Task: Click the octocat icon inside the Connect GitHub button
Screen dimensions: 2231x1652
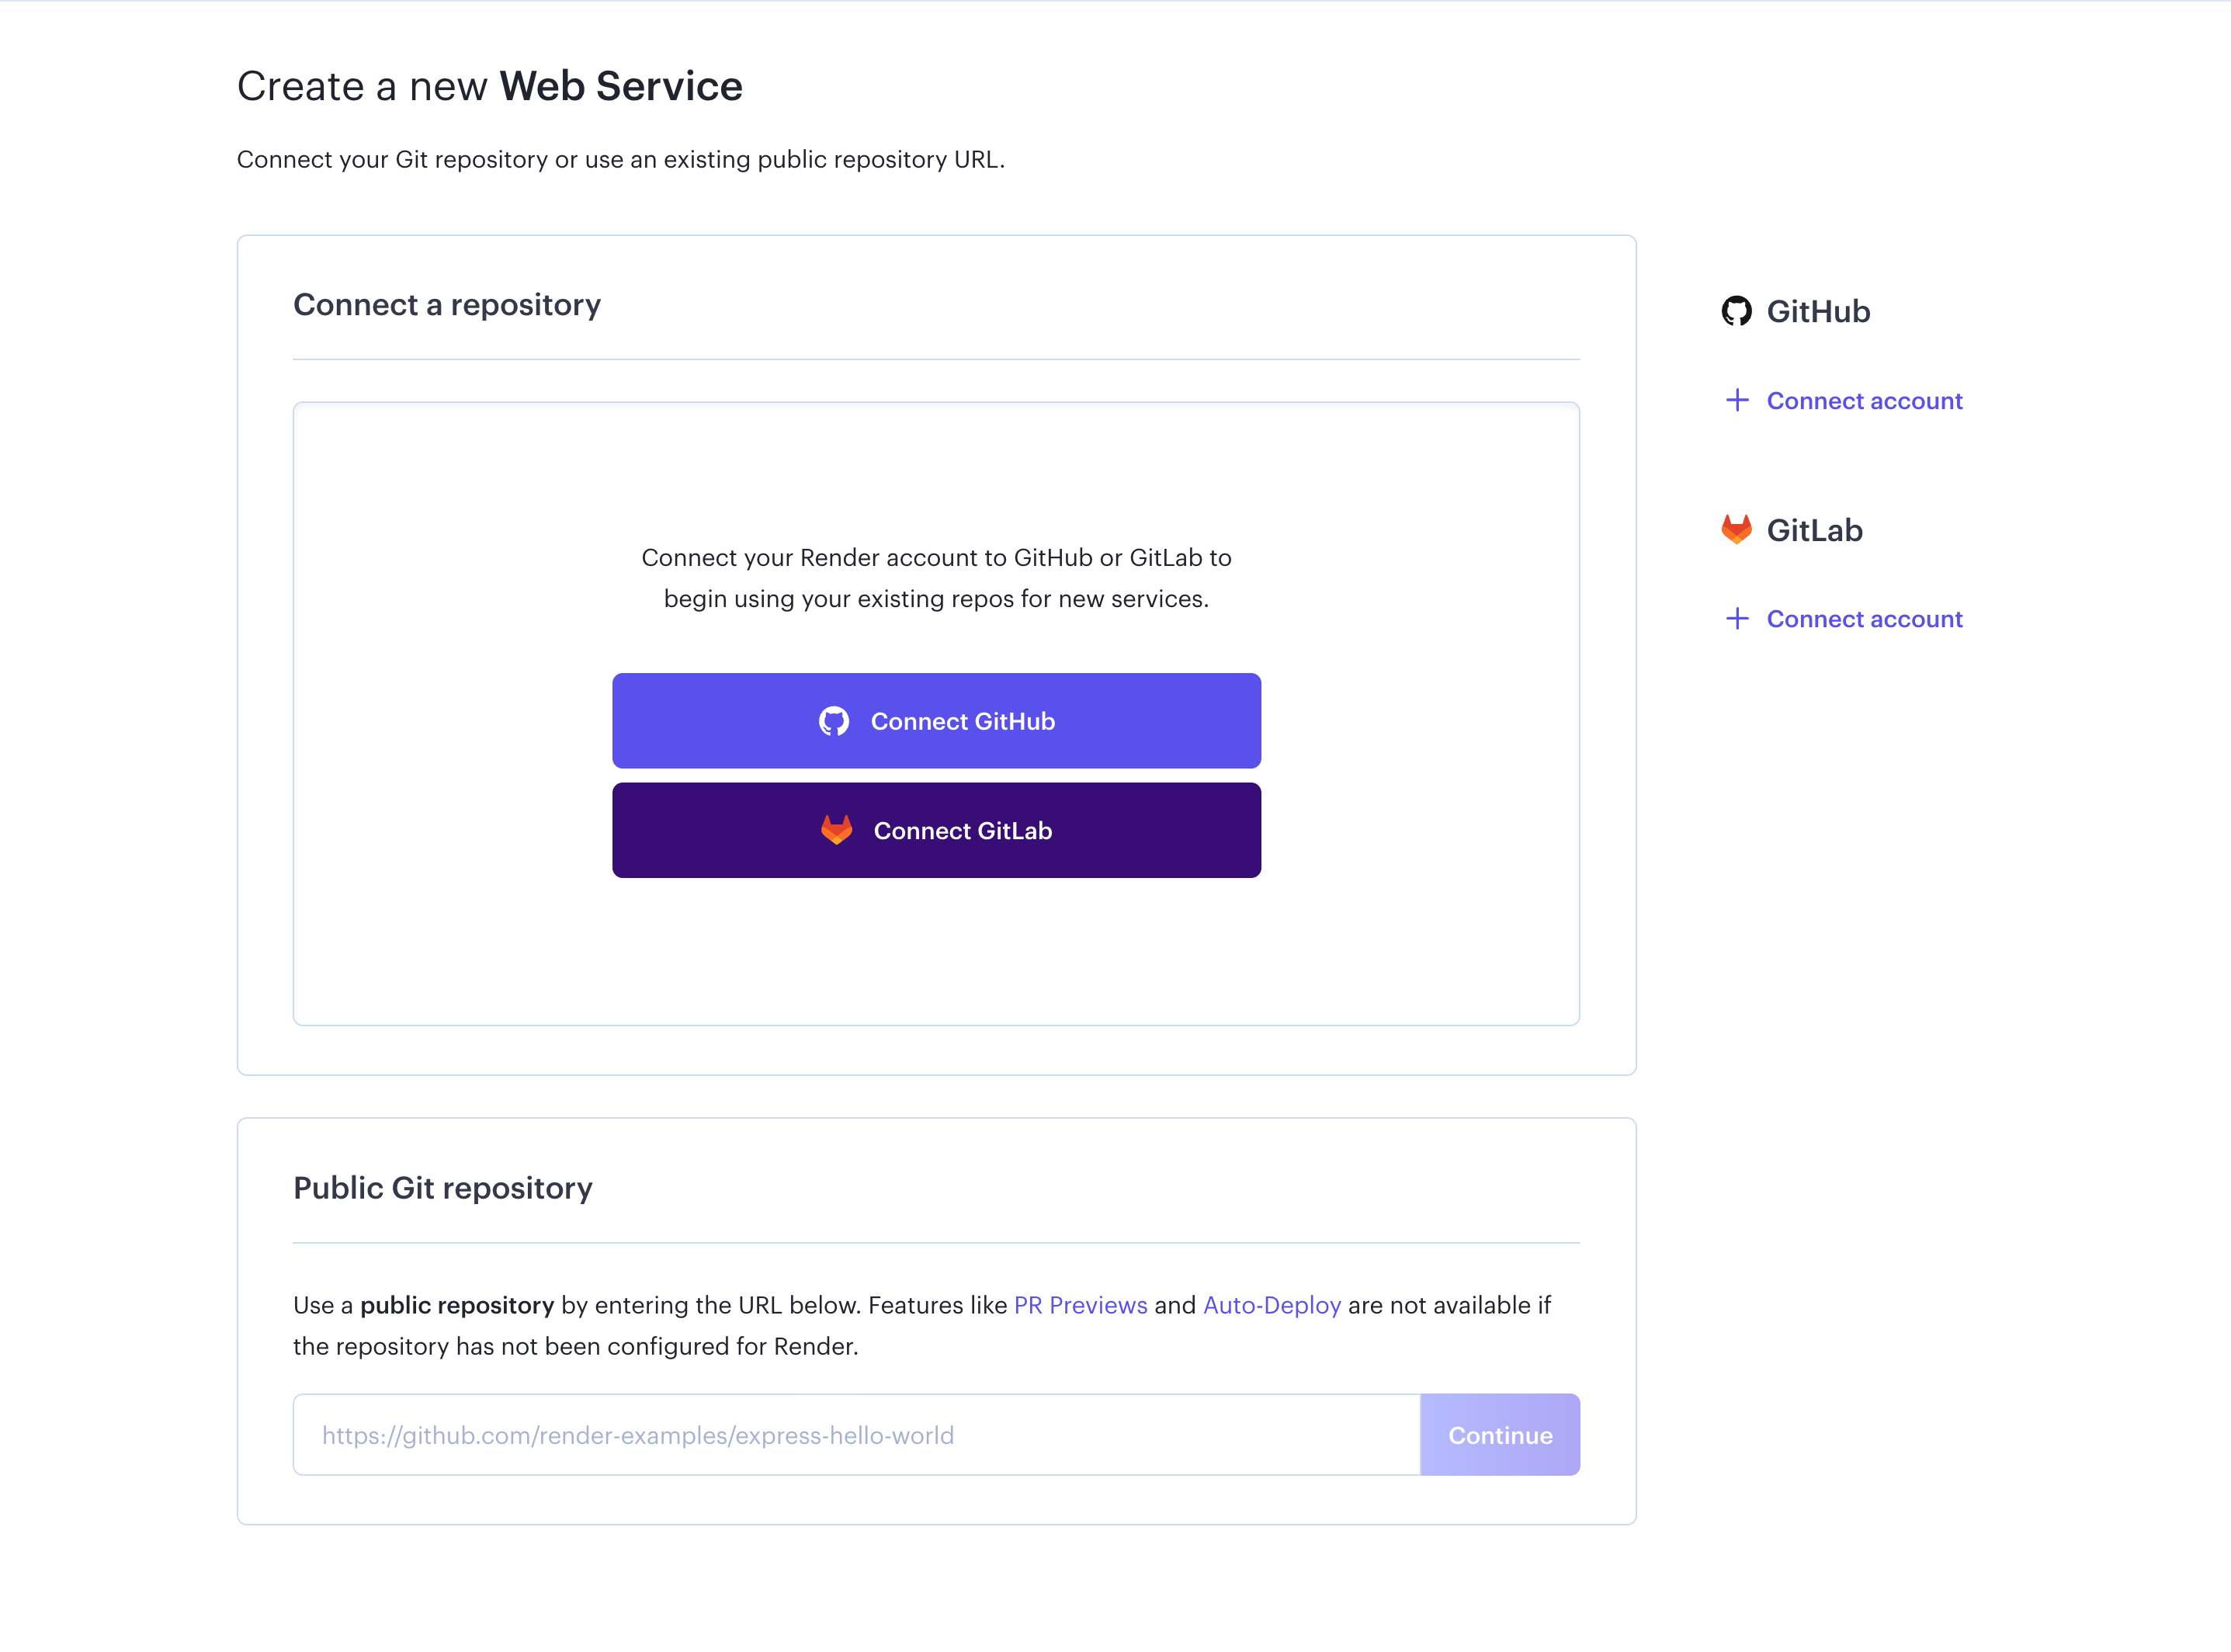Action: pos(834,720)
